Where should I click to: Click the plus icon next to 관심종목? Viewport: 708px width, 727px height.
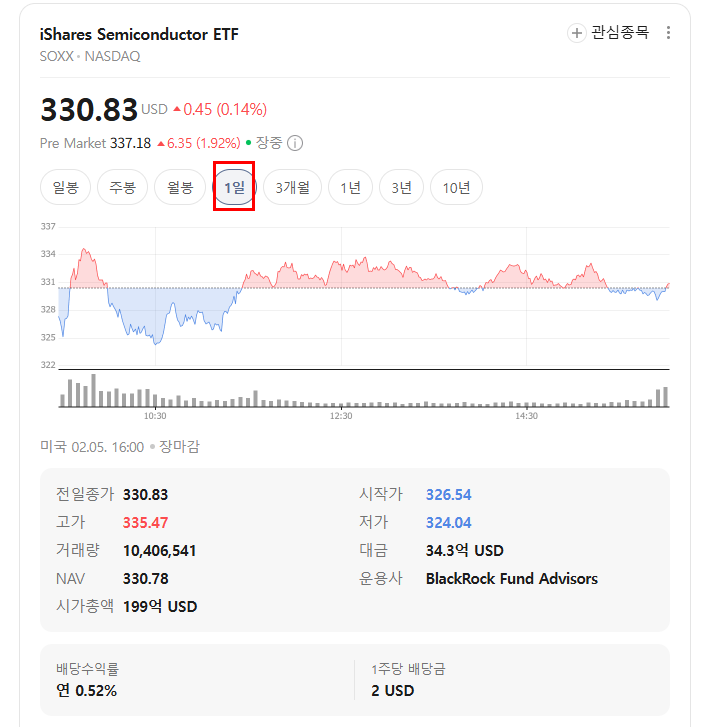576,33
